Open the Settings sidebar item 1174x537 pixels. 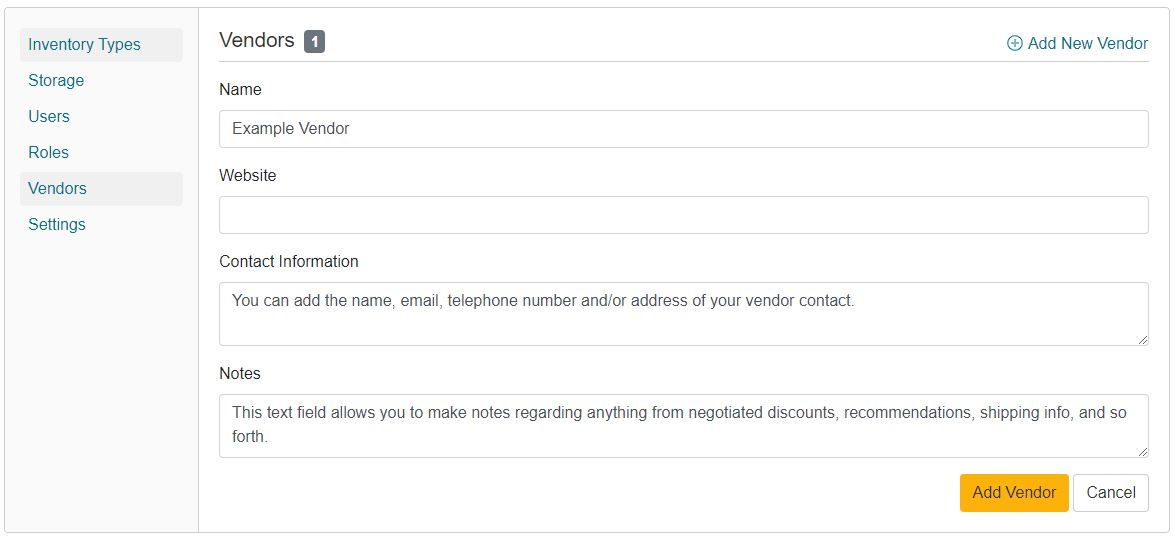pyautogui.click(x=57, y=225)
